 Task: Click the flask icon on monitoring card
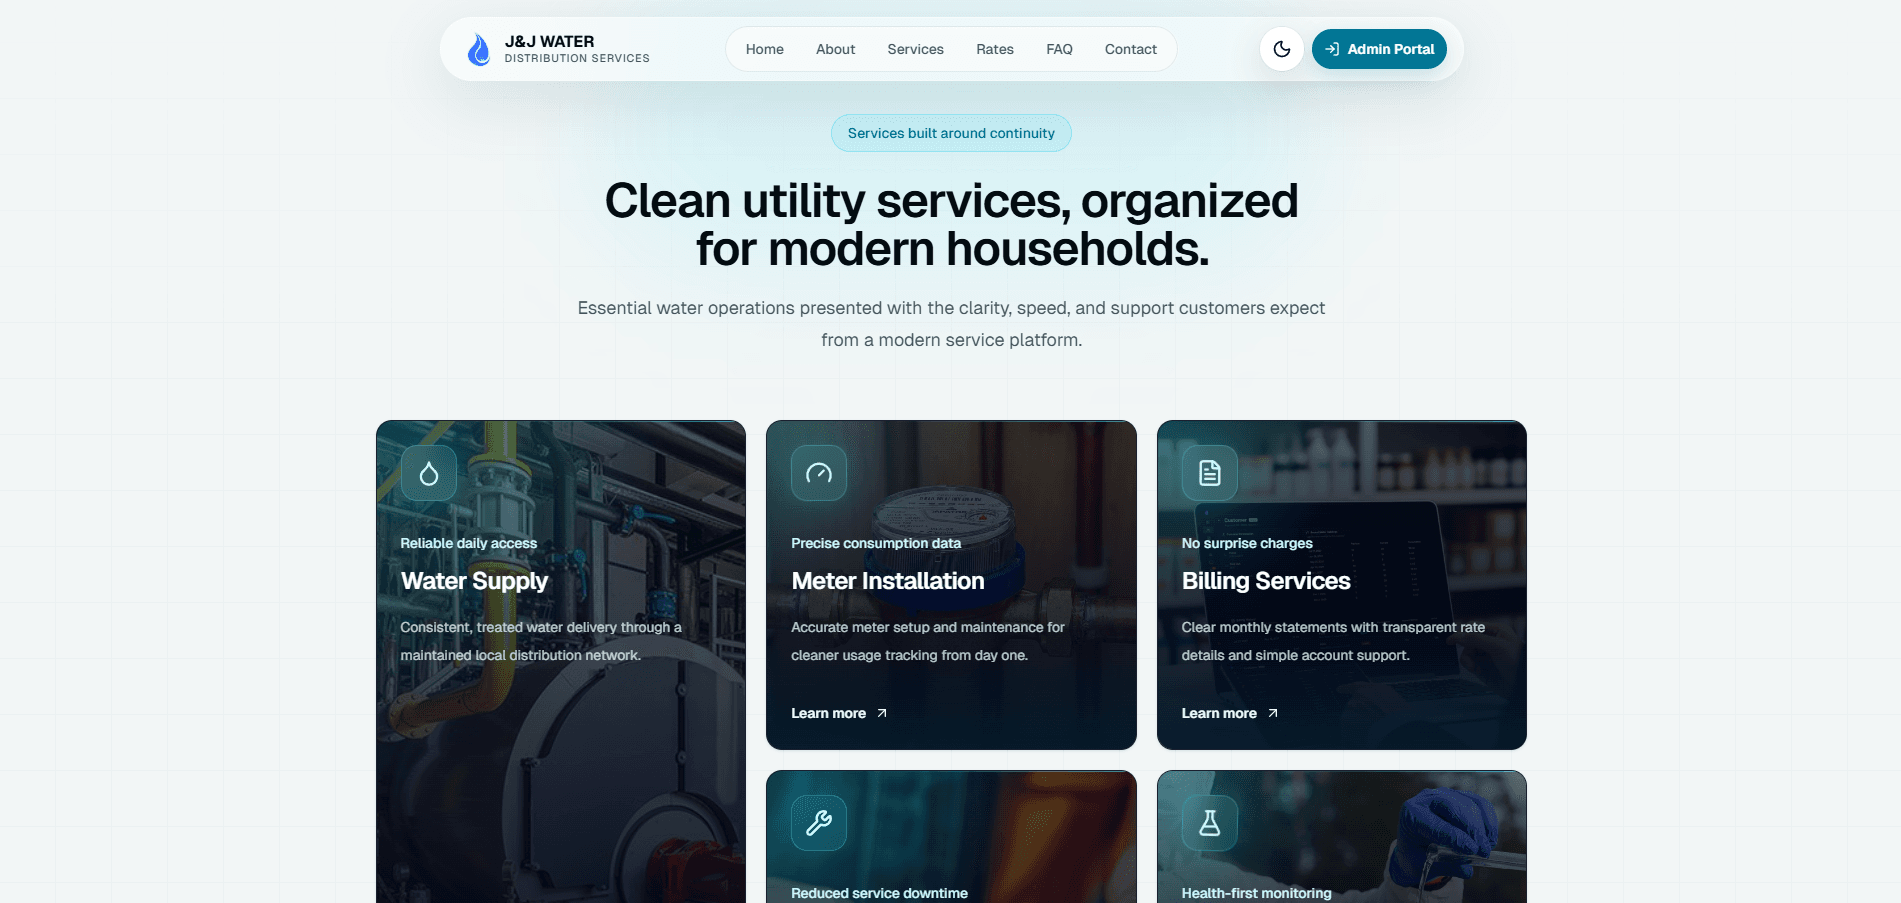tap(1210, 823)
